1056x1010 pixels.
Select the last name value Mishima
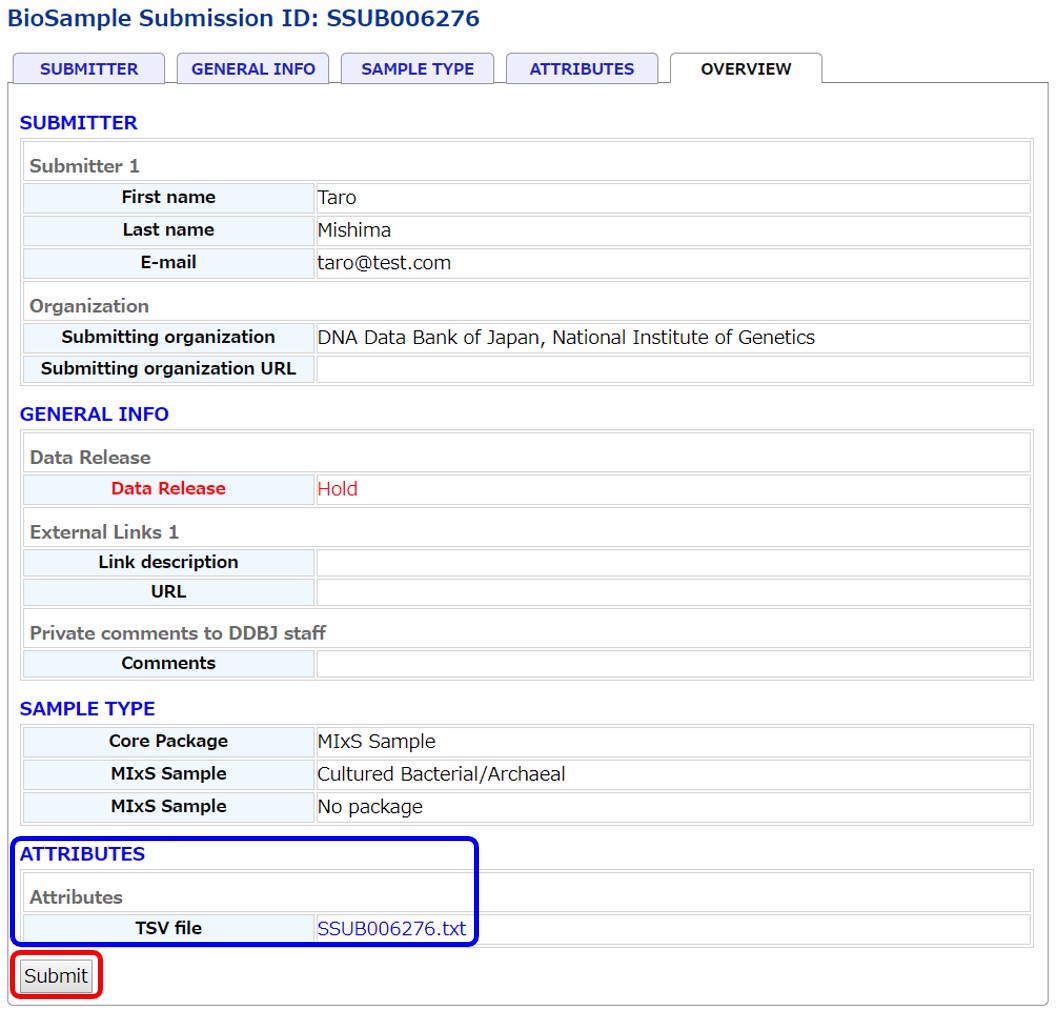tap(354, 230)
